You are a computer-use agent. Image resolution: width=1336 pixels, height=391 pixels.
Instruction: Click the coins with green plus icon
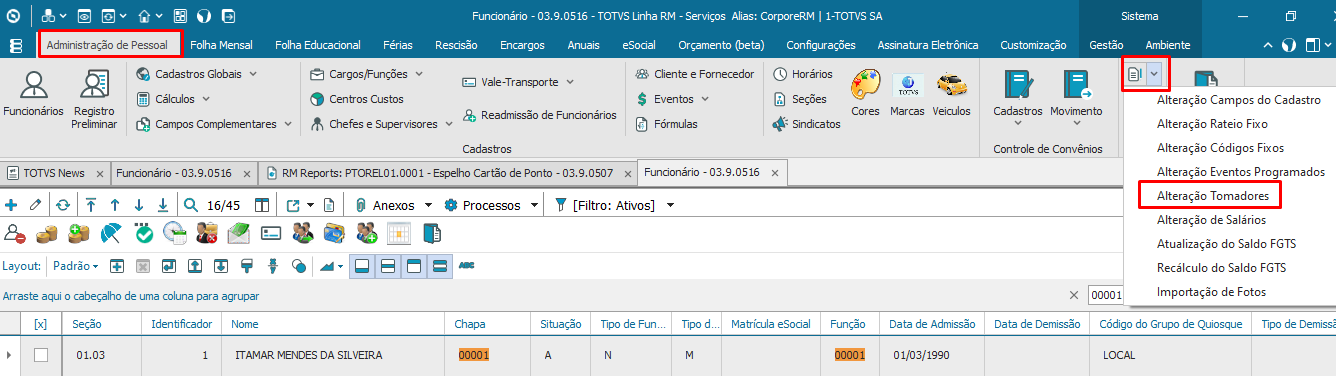coord(79,235)
